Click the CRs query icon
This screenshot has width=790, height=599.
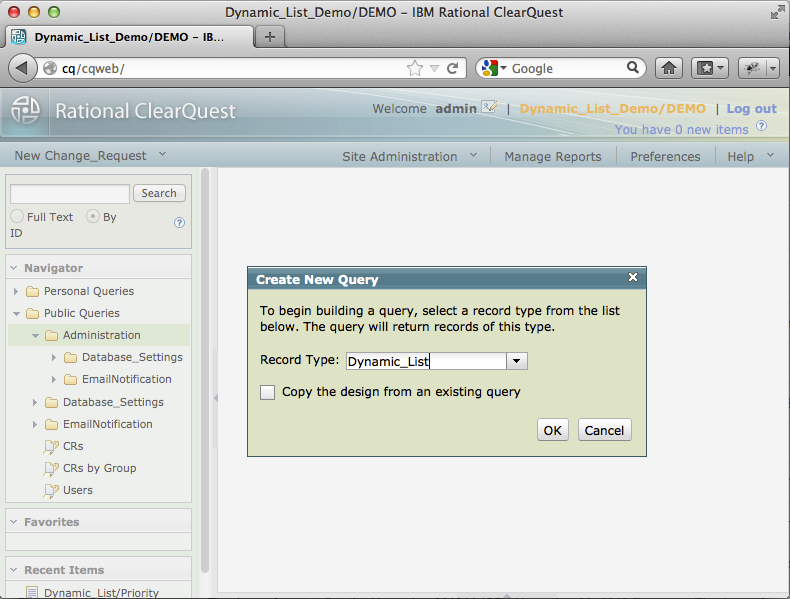point(51,447)
